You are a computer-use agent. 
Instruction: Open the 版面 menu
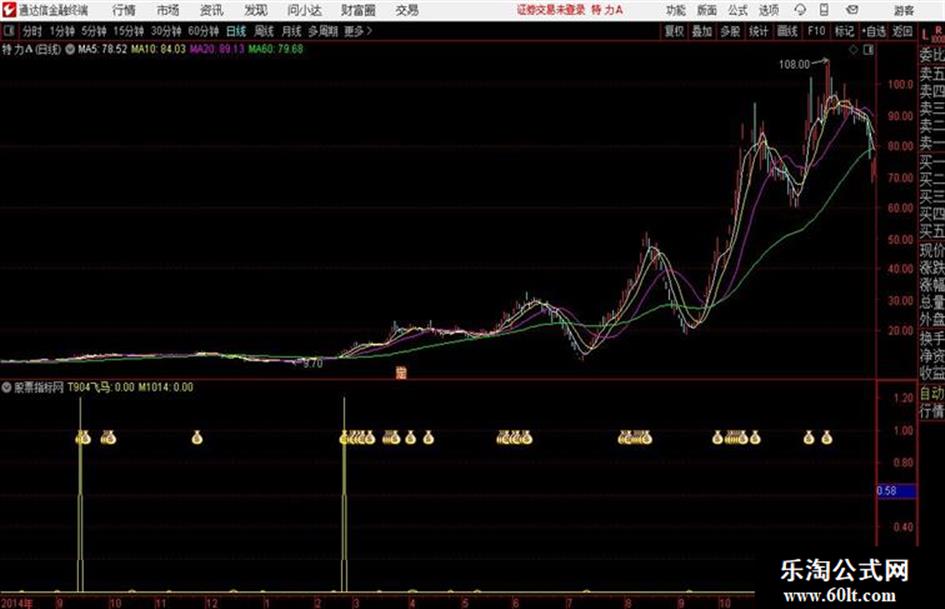[707, 10]
